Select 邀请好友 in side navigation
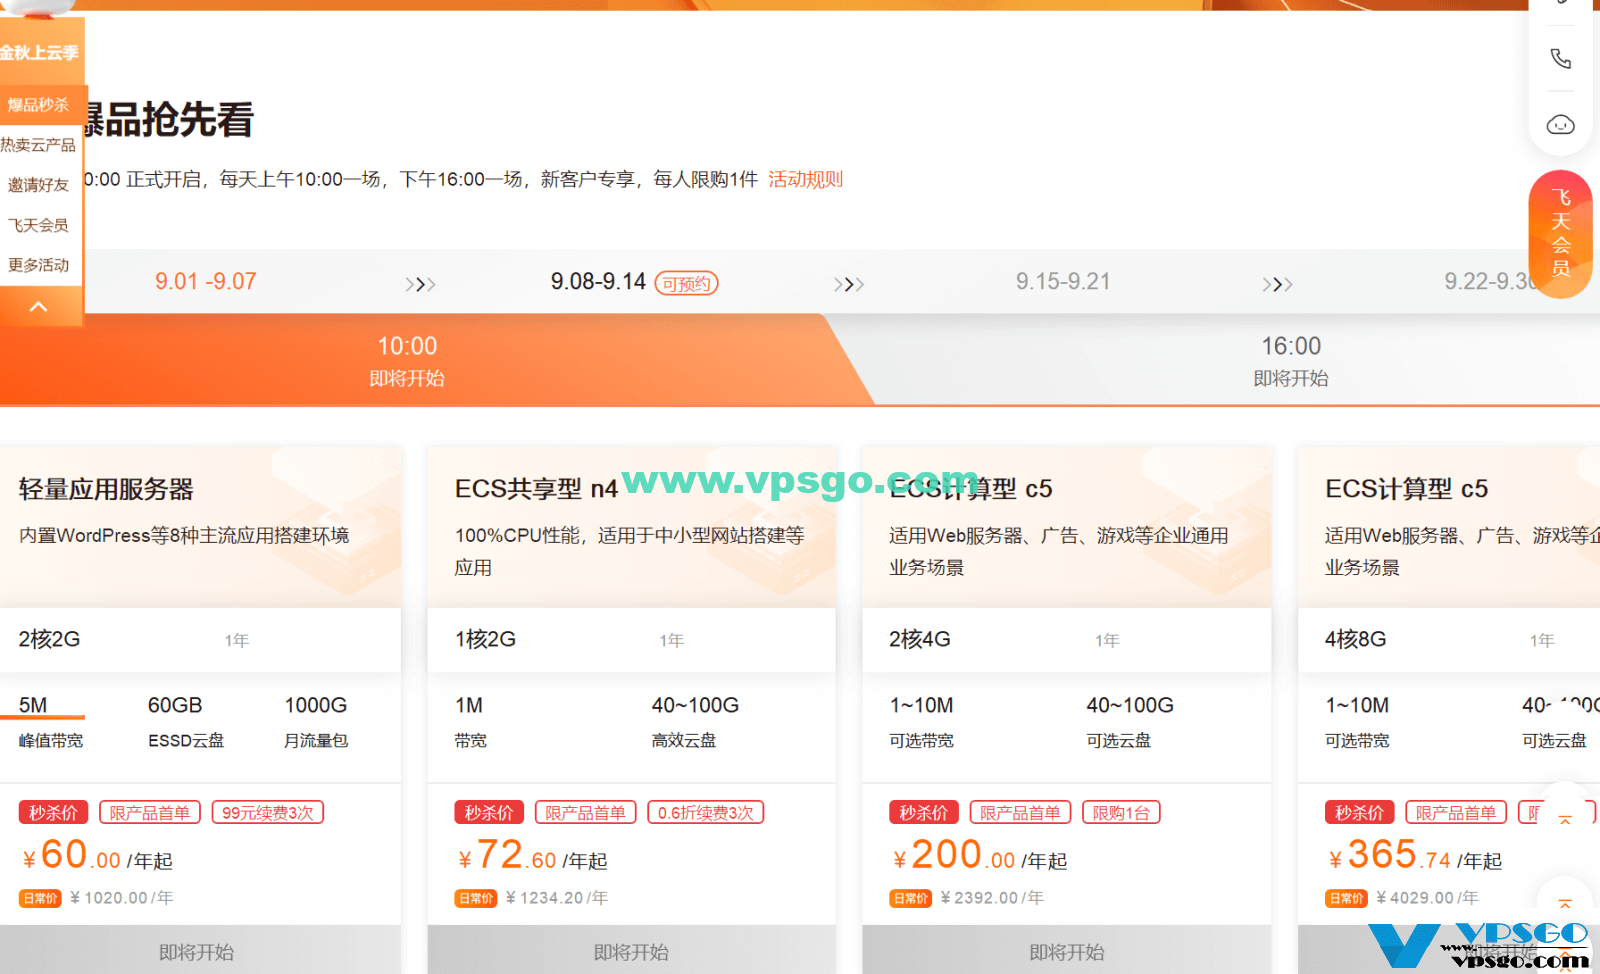This screenshot has width=1600, height=974. [x=38, y=185]
